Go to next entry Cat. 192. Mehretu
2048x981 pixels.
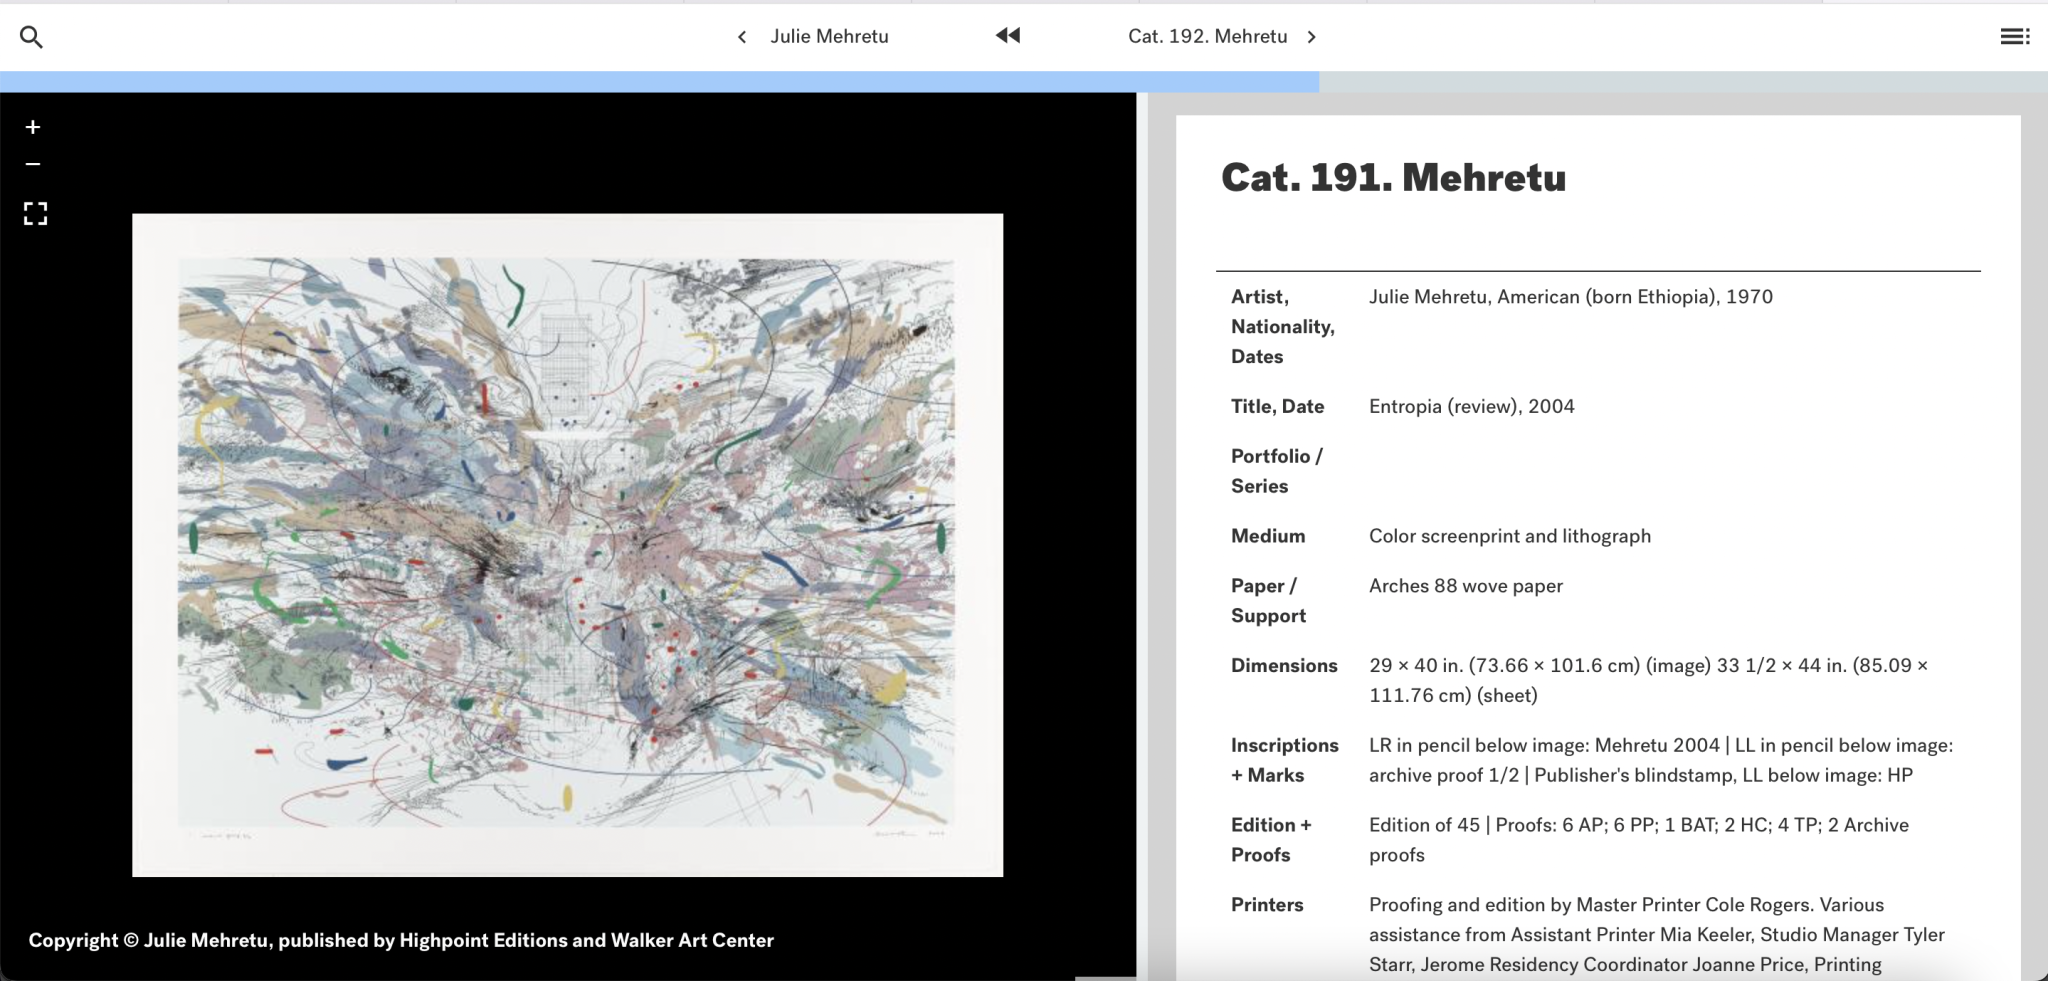coord(1207,37)
